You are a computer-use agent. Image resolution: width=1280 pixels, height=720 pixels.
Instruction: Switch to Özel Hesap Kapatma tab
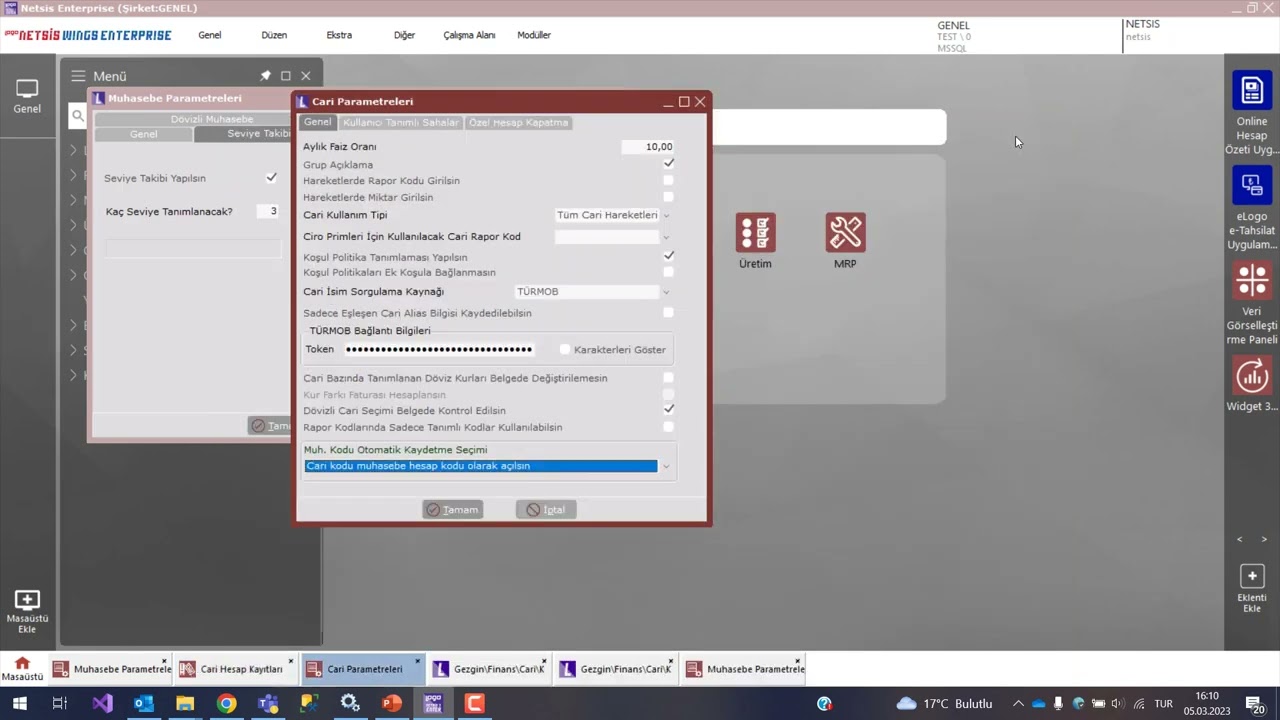tap(518, 122)
